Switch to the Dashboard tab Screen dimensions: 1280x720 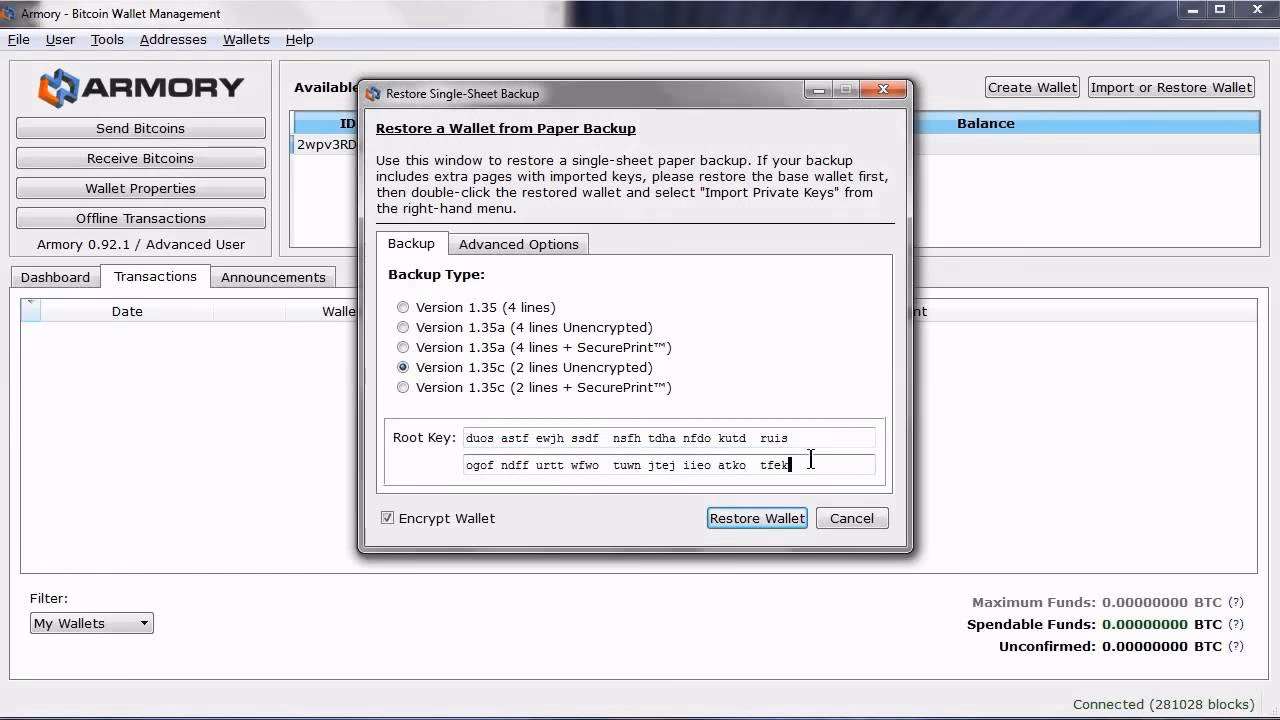pyautogui.click(x=55, y=277)
